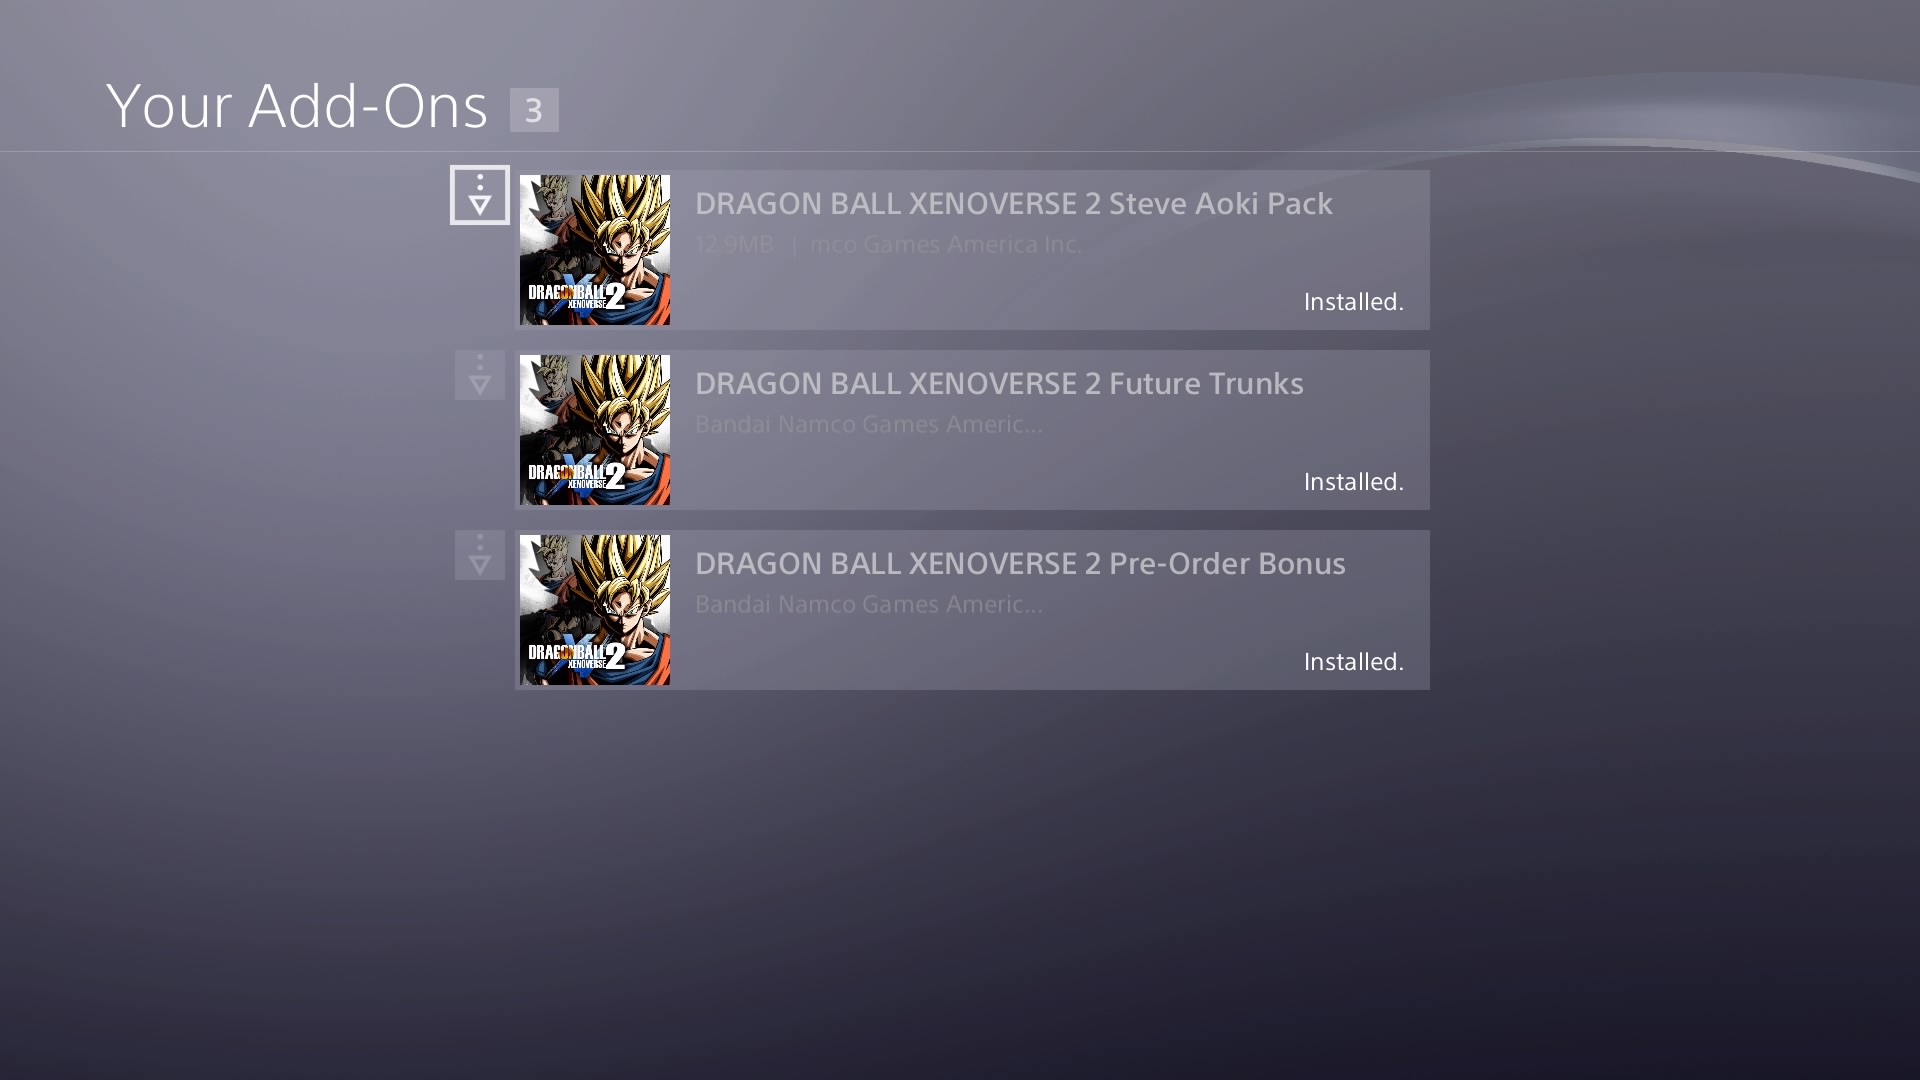
Task: Click the download icon beside Future Trunks
Action: (x=480, y=375)
